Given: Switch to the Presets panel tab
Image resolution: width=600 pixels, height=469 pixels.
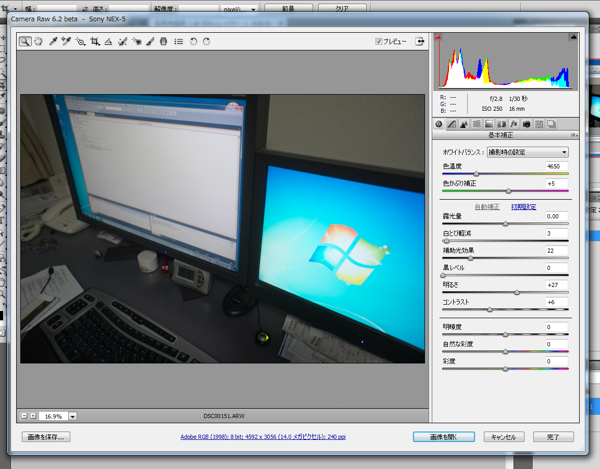Looking at the screenshot, I should coord(539,124).
